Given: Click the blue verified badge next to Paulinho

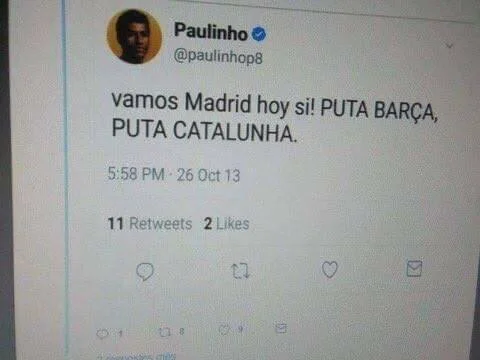Looking at the screenshot, I should pyautogui.click(x=259, y=34).
